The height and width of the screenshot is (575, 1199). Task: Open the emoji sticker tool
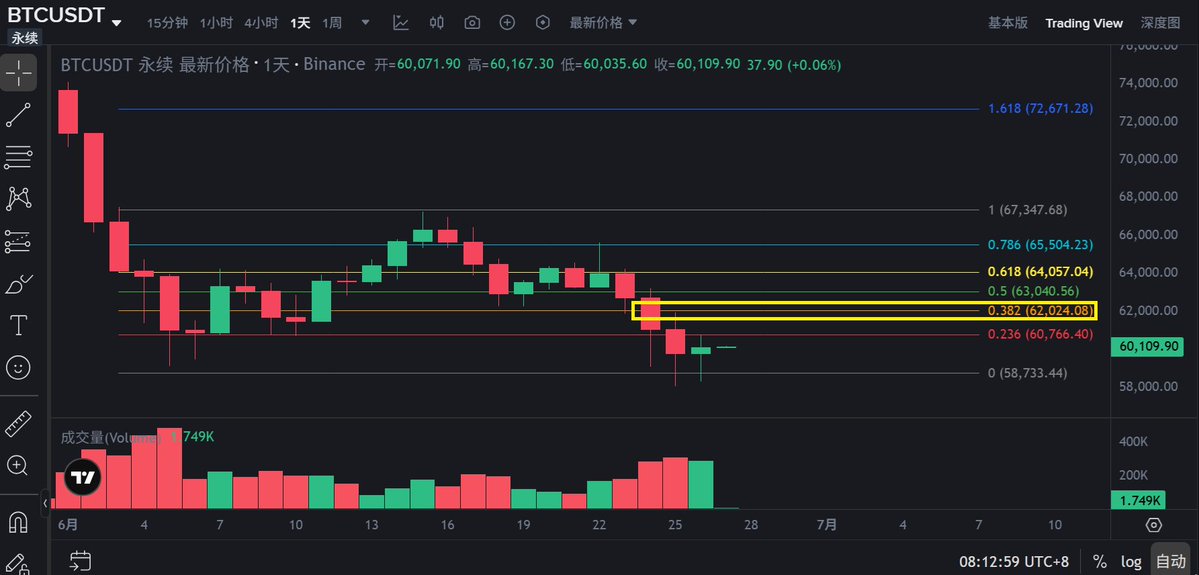[x=18, y=368]
